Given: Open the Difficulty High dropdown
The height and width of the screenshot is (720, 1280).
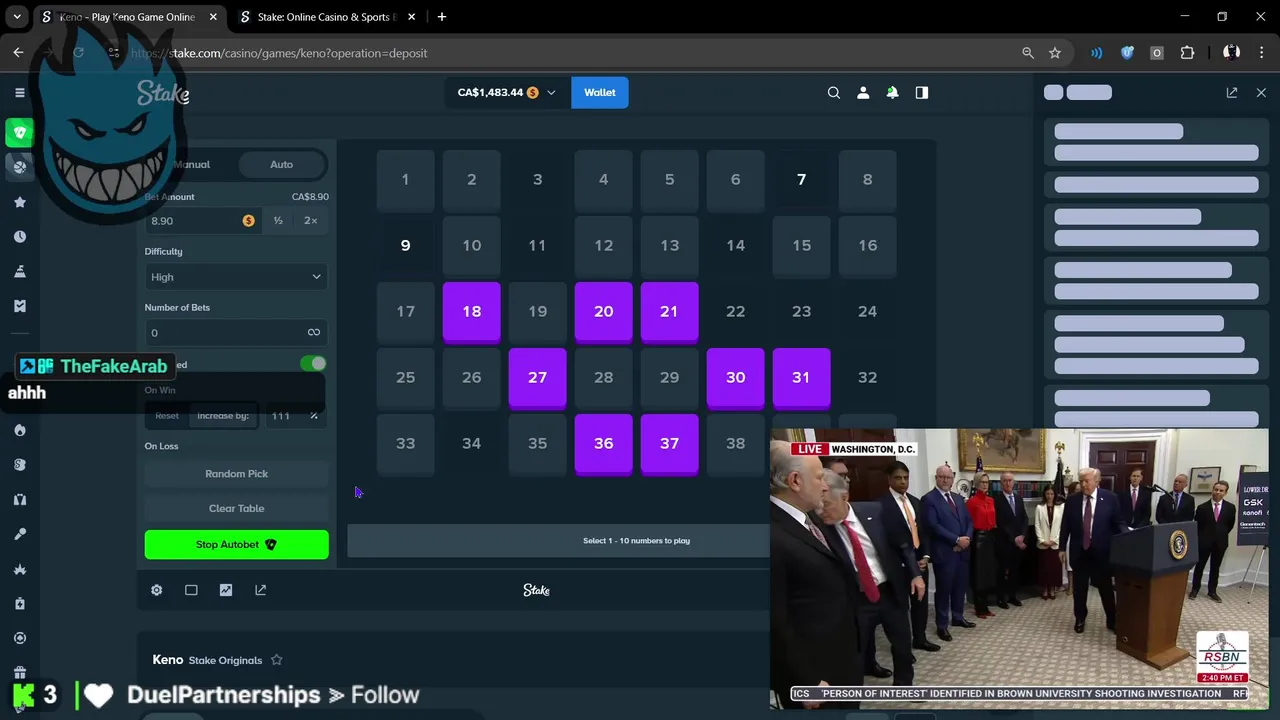Looking at the screenshot, I should tap(236, 277).
